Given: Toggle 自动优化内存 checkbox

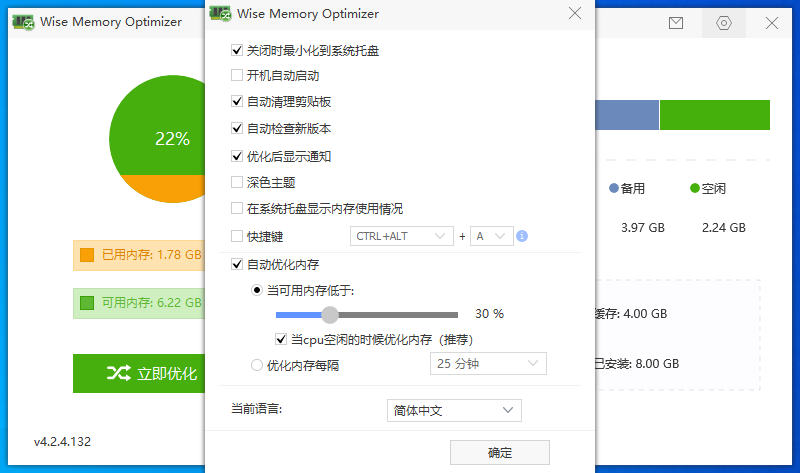Looking at the screenshot, I should click(x=237, y=264).
